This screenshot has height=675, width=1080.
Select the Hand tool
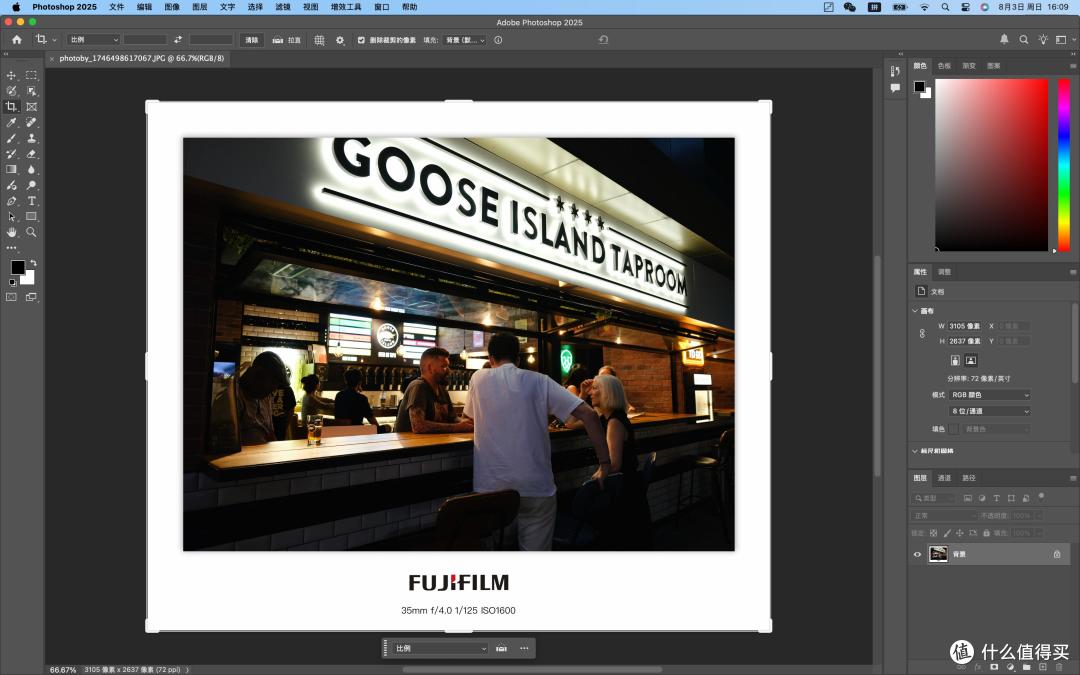pyautogui.click(x=12, y=233)
